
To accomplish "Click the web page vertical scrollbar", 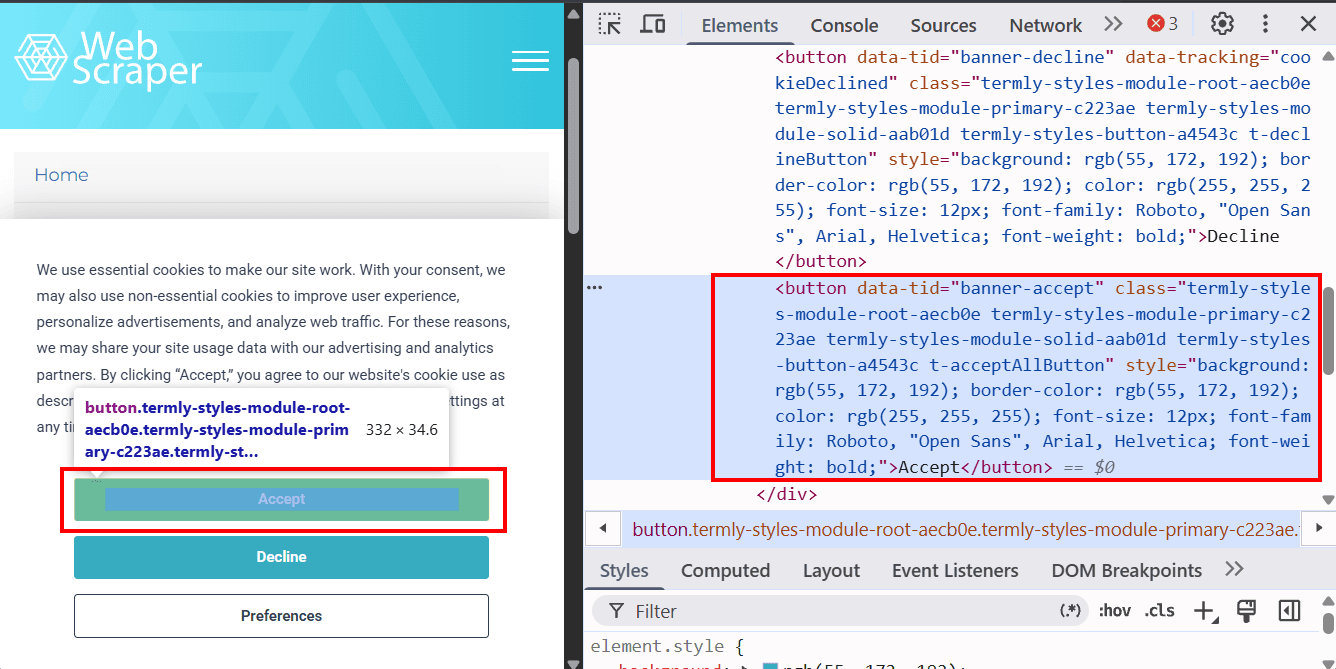I will [x=573, y=145].
